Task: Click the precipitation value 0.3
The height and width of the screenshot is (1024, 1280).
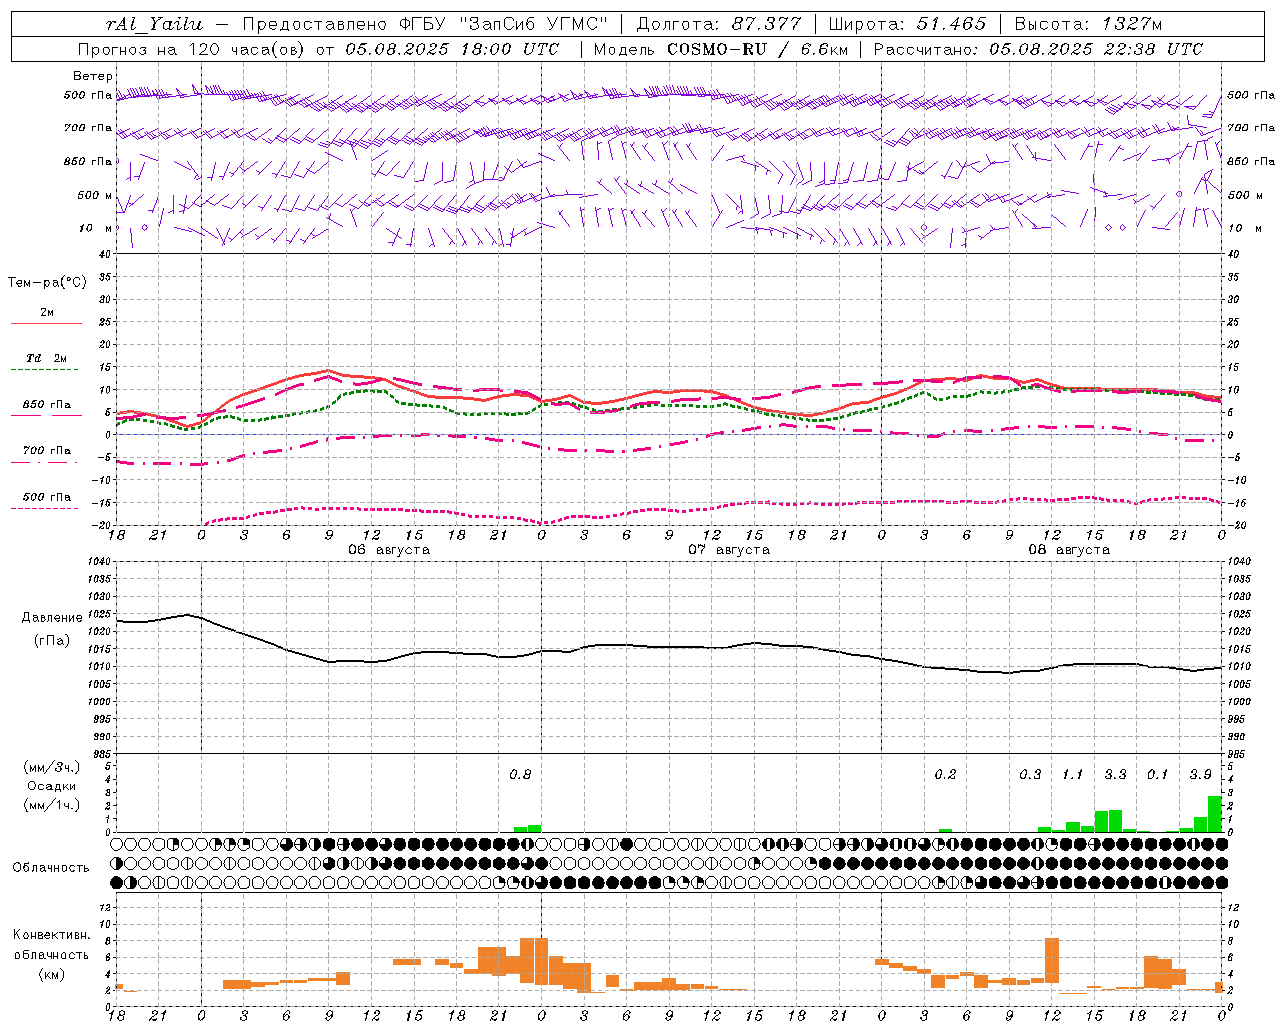Action: pyautogui.click(x=1030, y=774)
